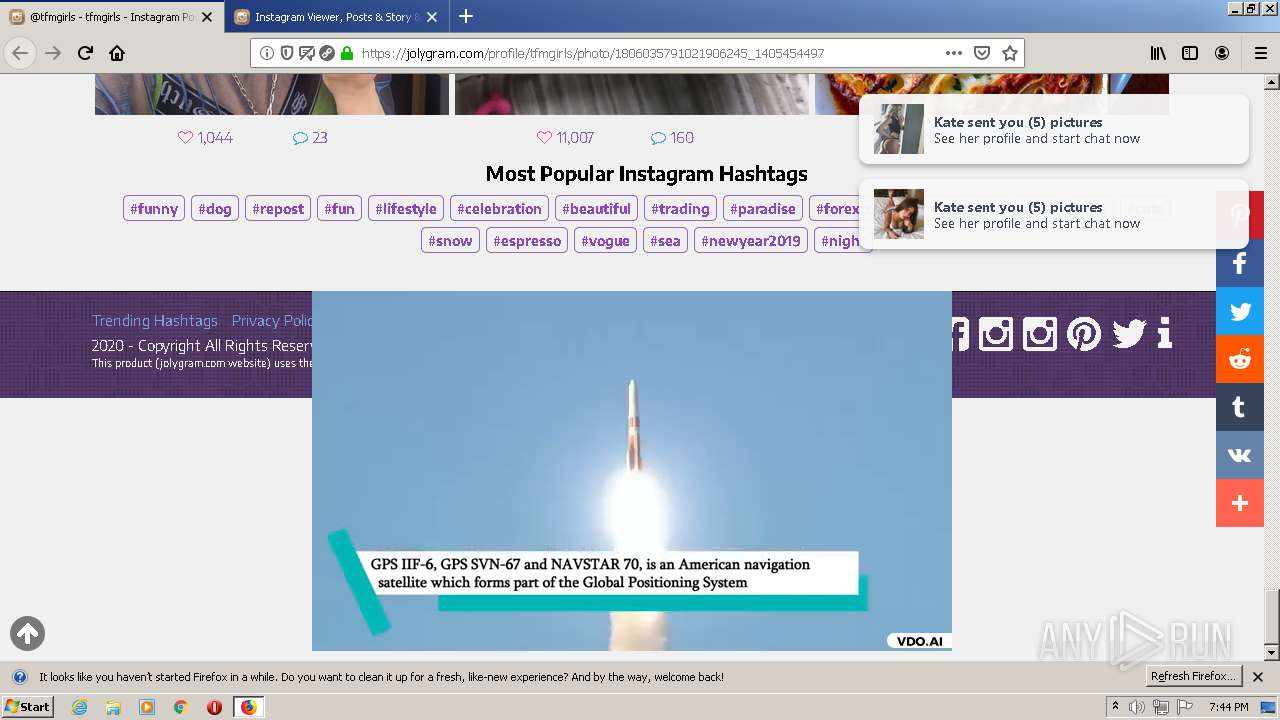Click the rocket launch video ad
The height and width of the screenshot is (720, 1280).
coord(632,471)
